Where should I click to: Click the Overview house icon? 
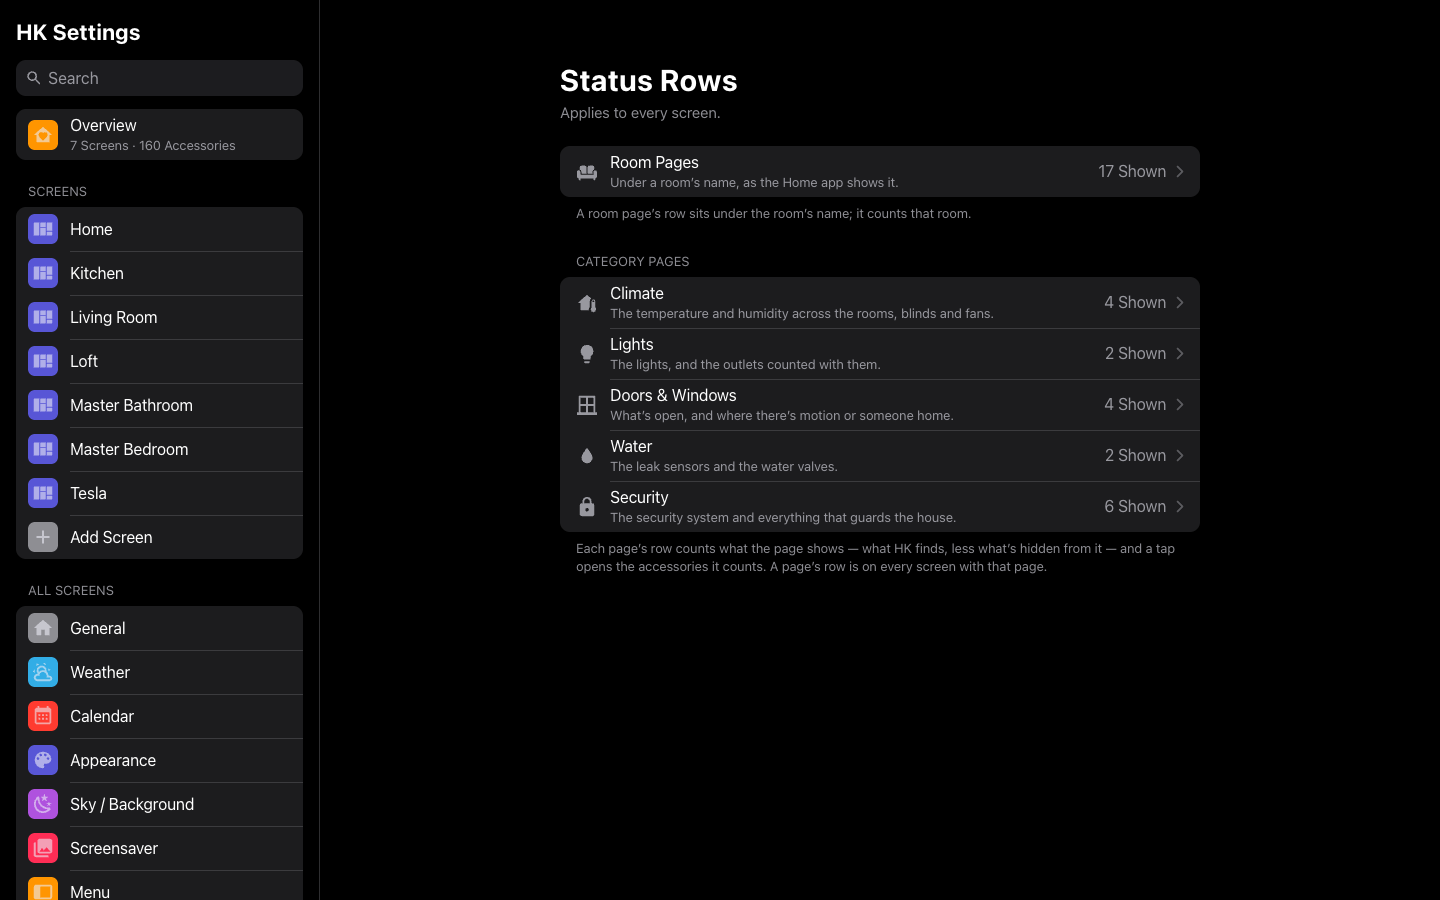[43, 135]
